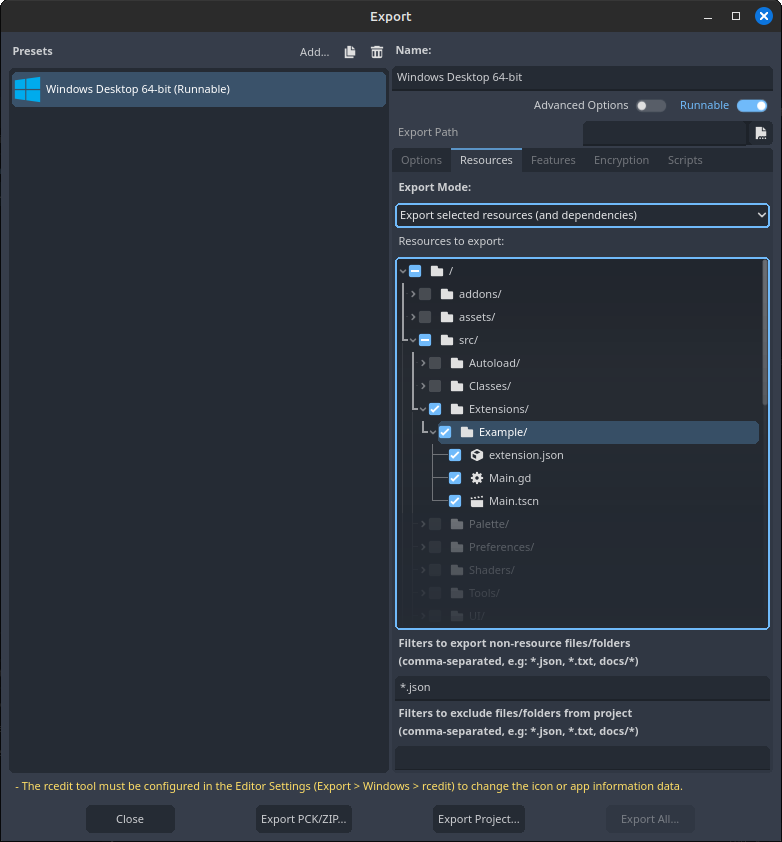Uncheck the Example folder checkbox
The image size is (782, 842).
point(445,432)
